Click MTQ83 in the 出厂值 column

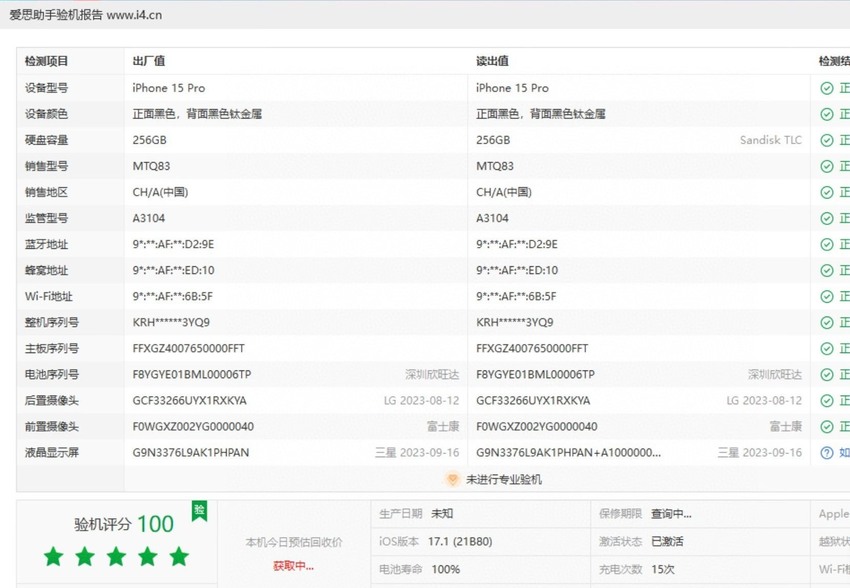coord(151,166)
